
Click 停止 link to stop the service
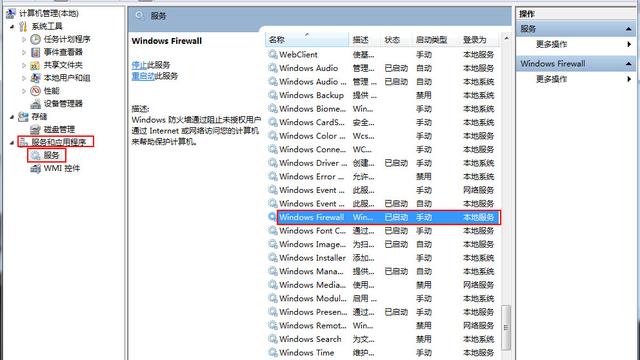click(x=139, y=65)
